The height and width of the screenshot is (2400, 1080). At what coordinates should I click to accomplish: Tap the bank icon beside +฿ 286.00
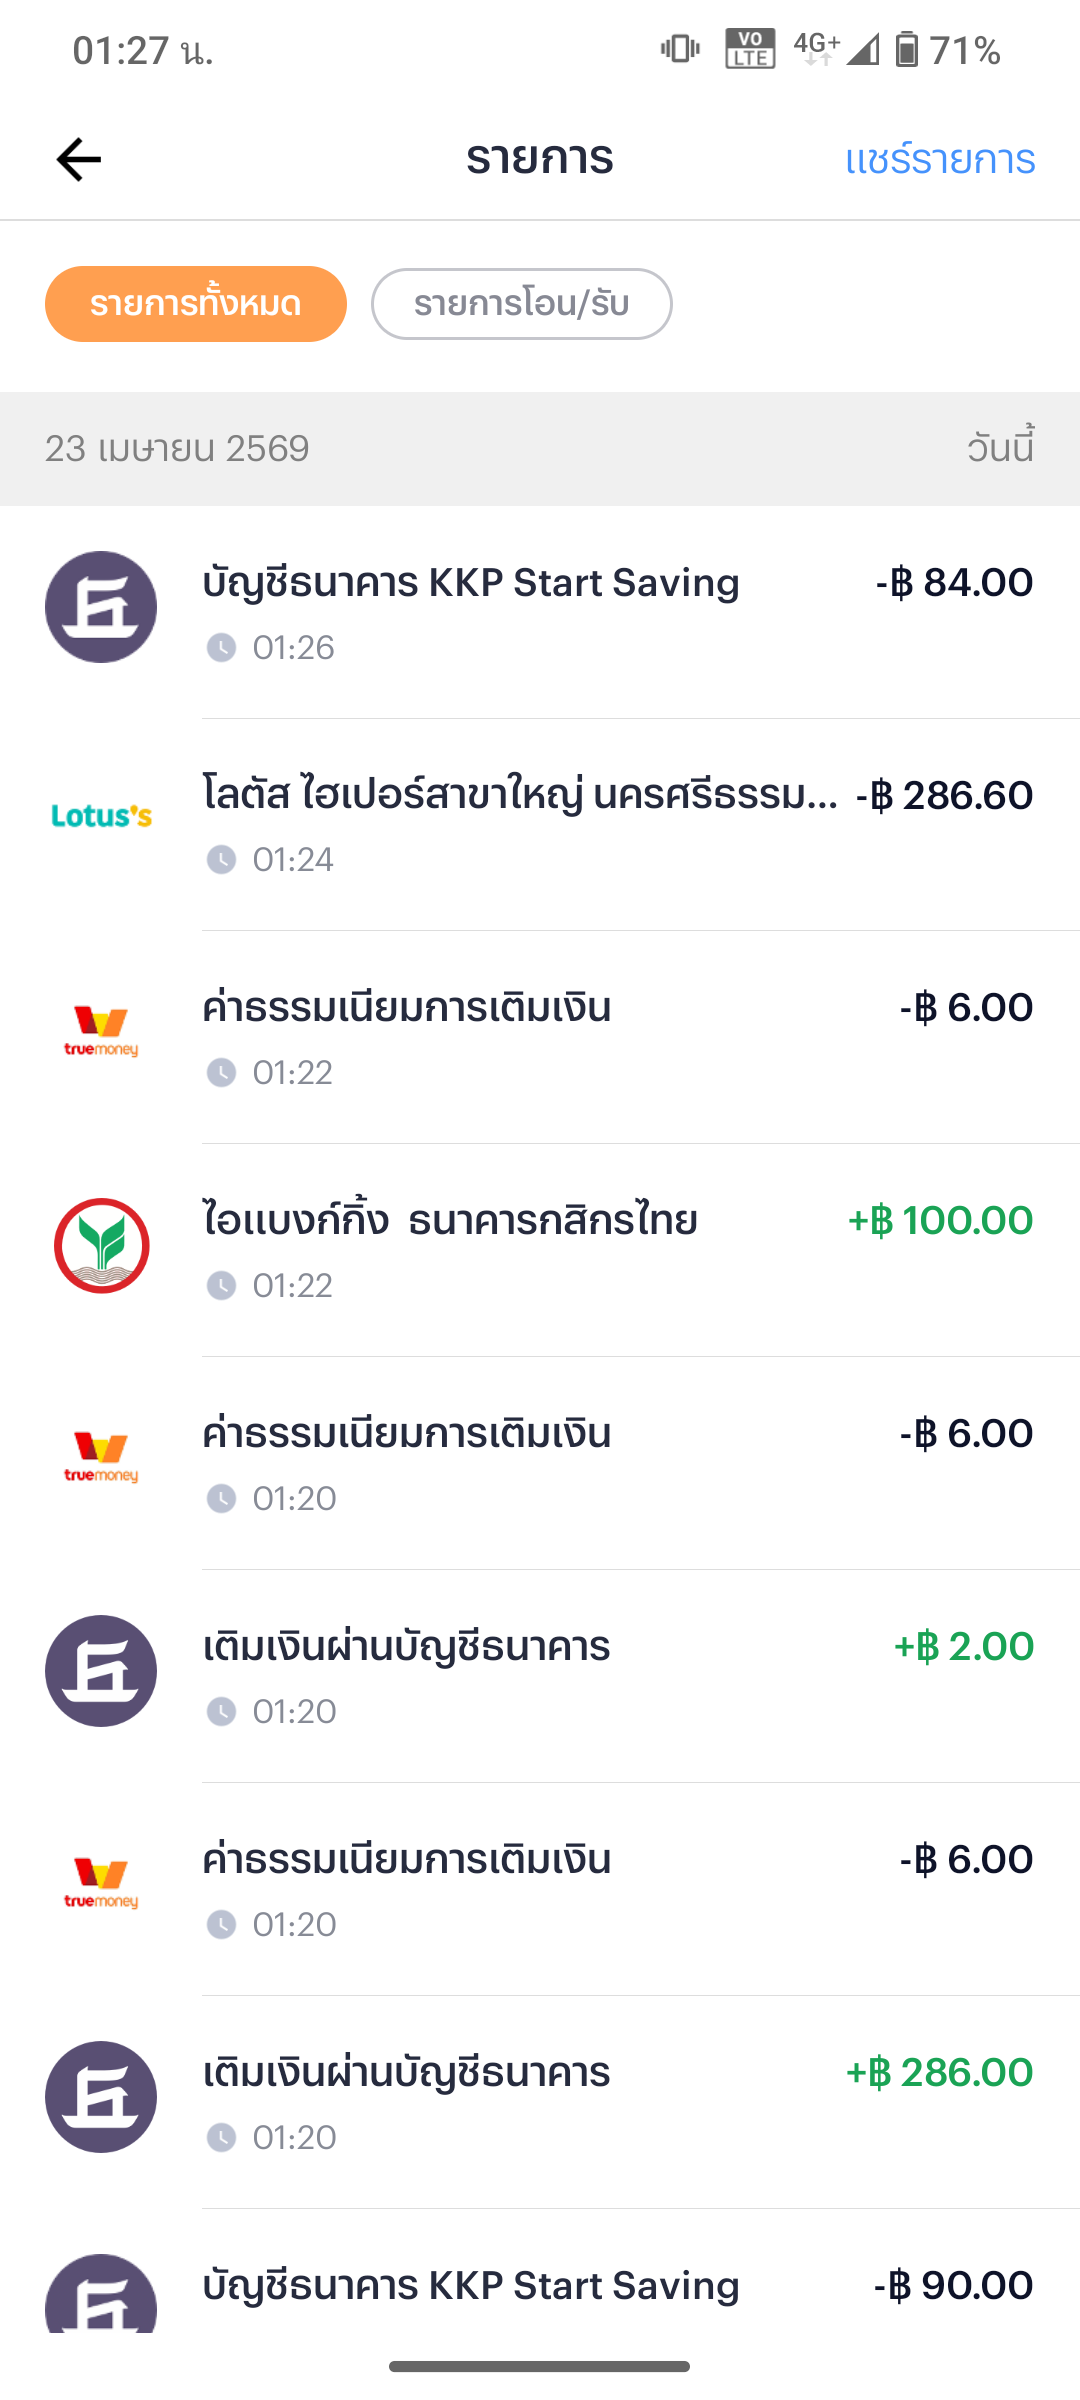click(x=101, y=2097)
